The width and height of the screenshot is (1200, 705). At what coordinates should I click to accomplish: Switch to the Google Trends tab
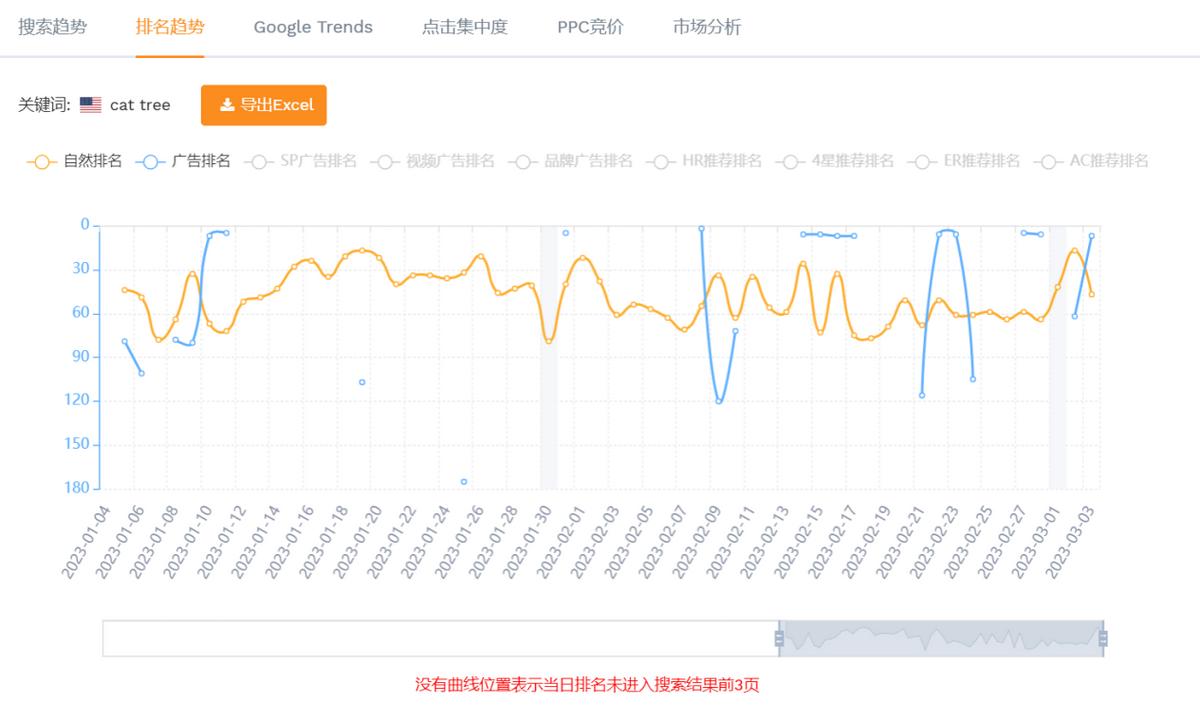pyautogui.click(x=313, y=28)
